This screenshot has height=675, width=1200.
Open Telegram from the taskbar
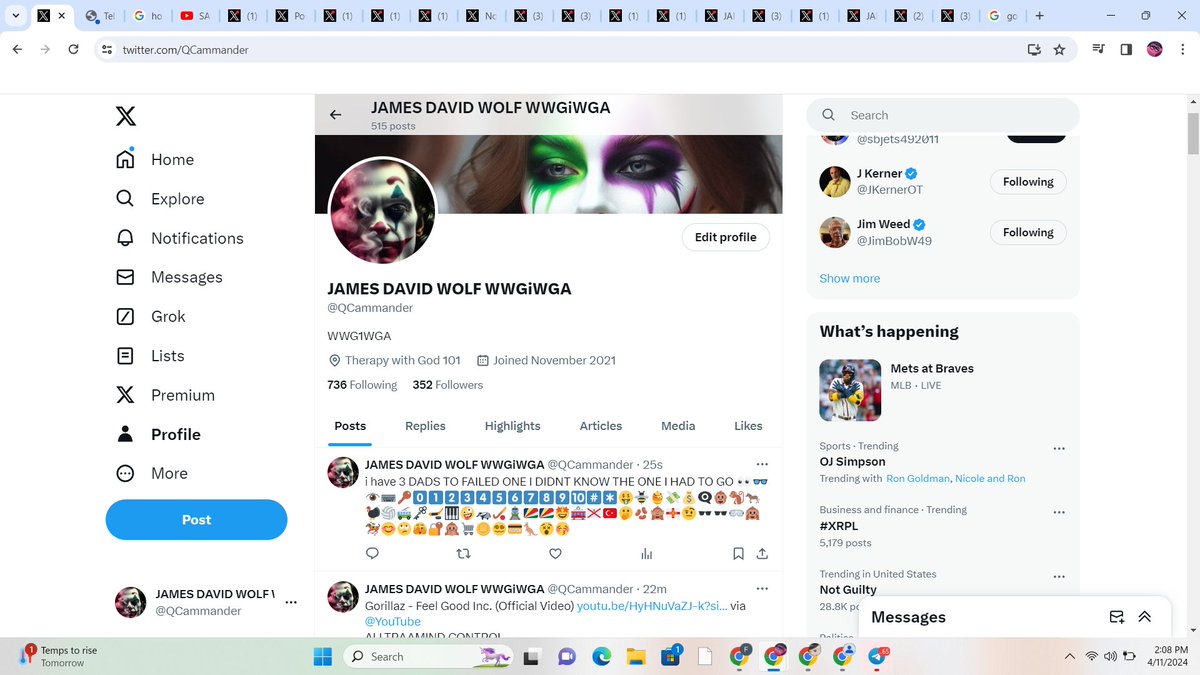(x=877, y=656)
